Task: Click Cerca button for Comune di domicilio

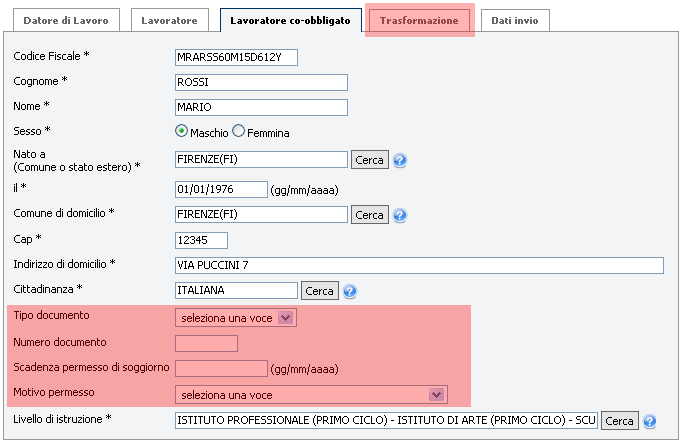Action: coord(369,215)
